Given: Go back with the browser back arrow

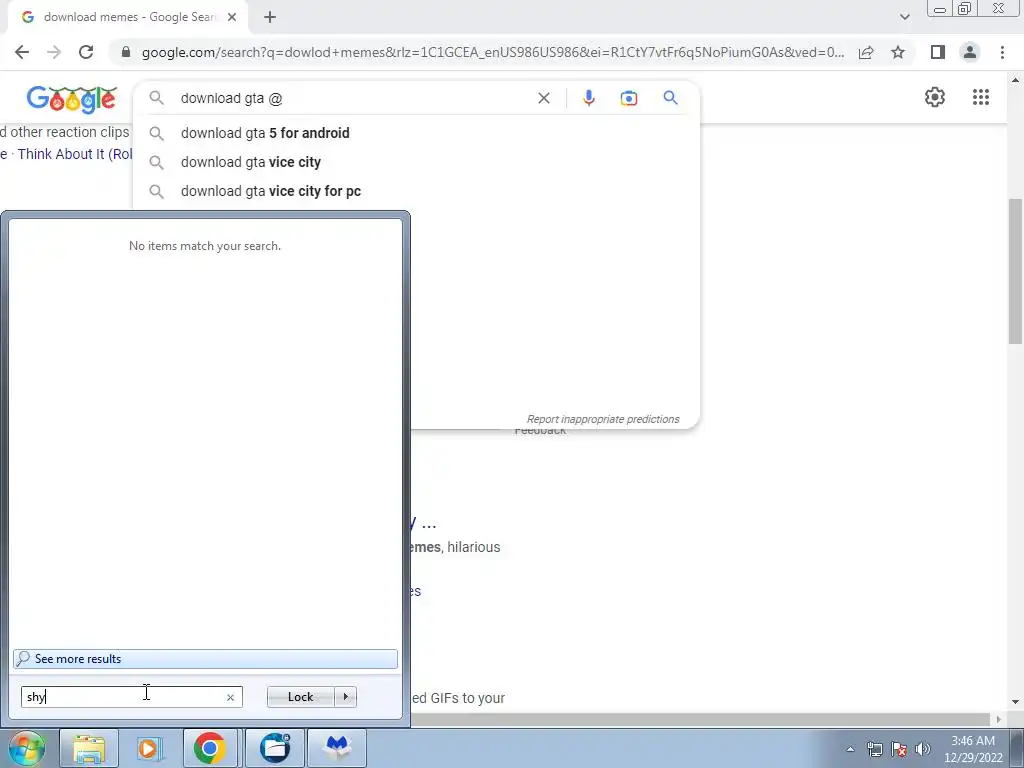Looking at the screenshot, I should click(x=22, y=52).
